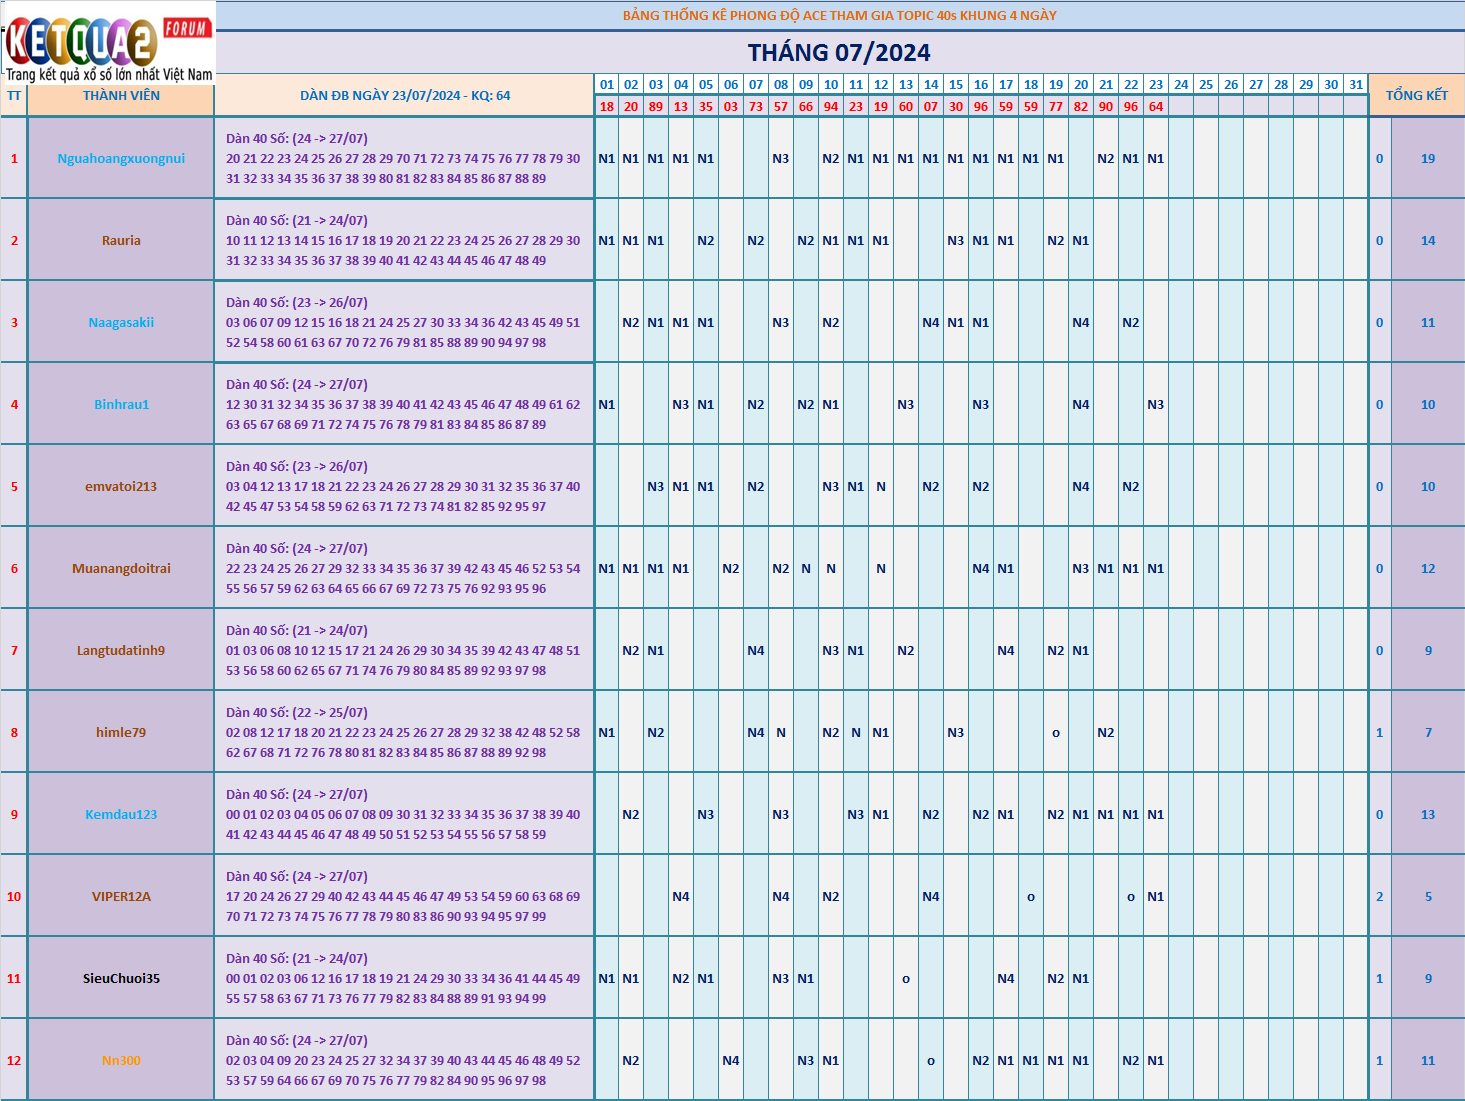Screen dimensions: 1465x1101
Task: Click total score 19 for row 1
Action: pos(1428,158)
